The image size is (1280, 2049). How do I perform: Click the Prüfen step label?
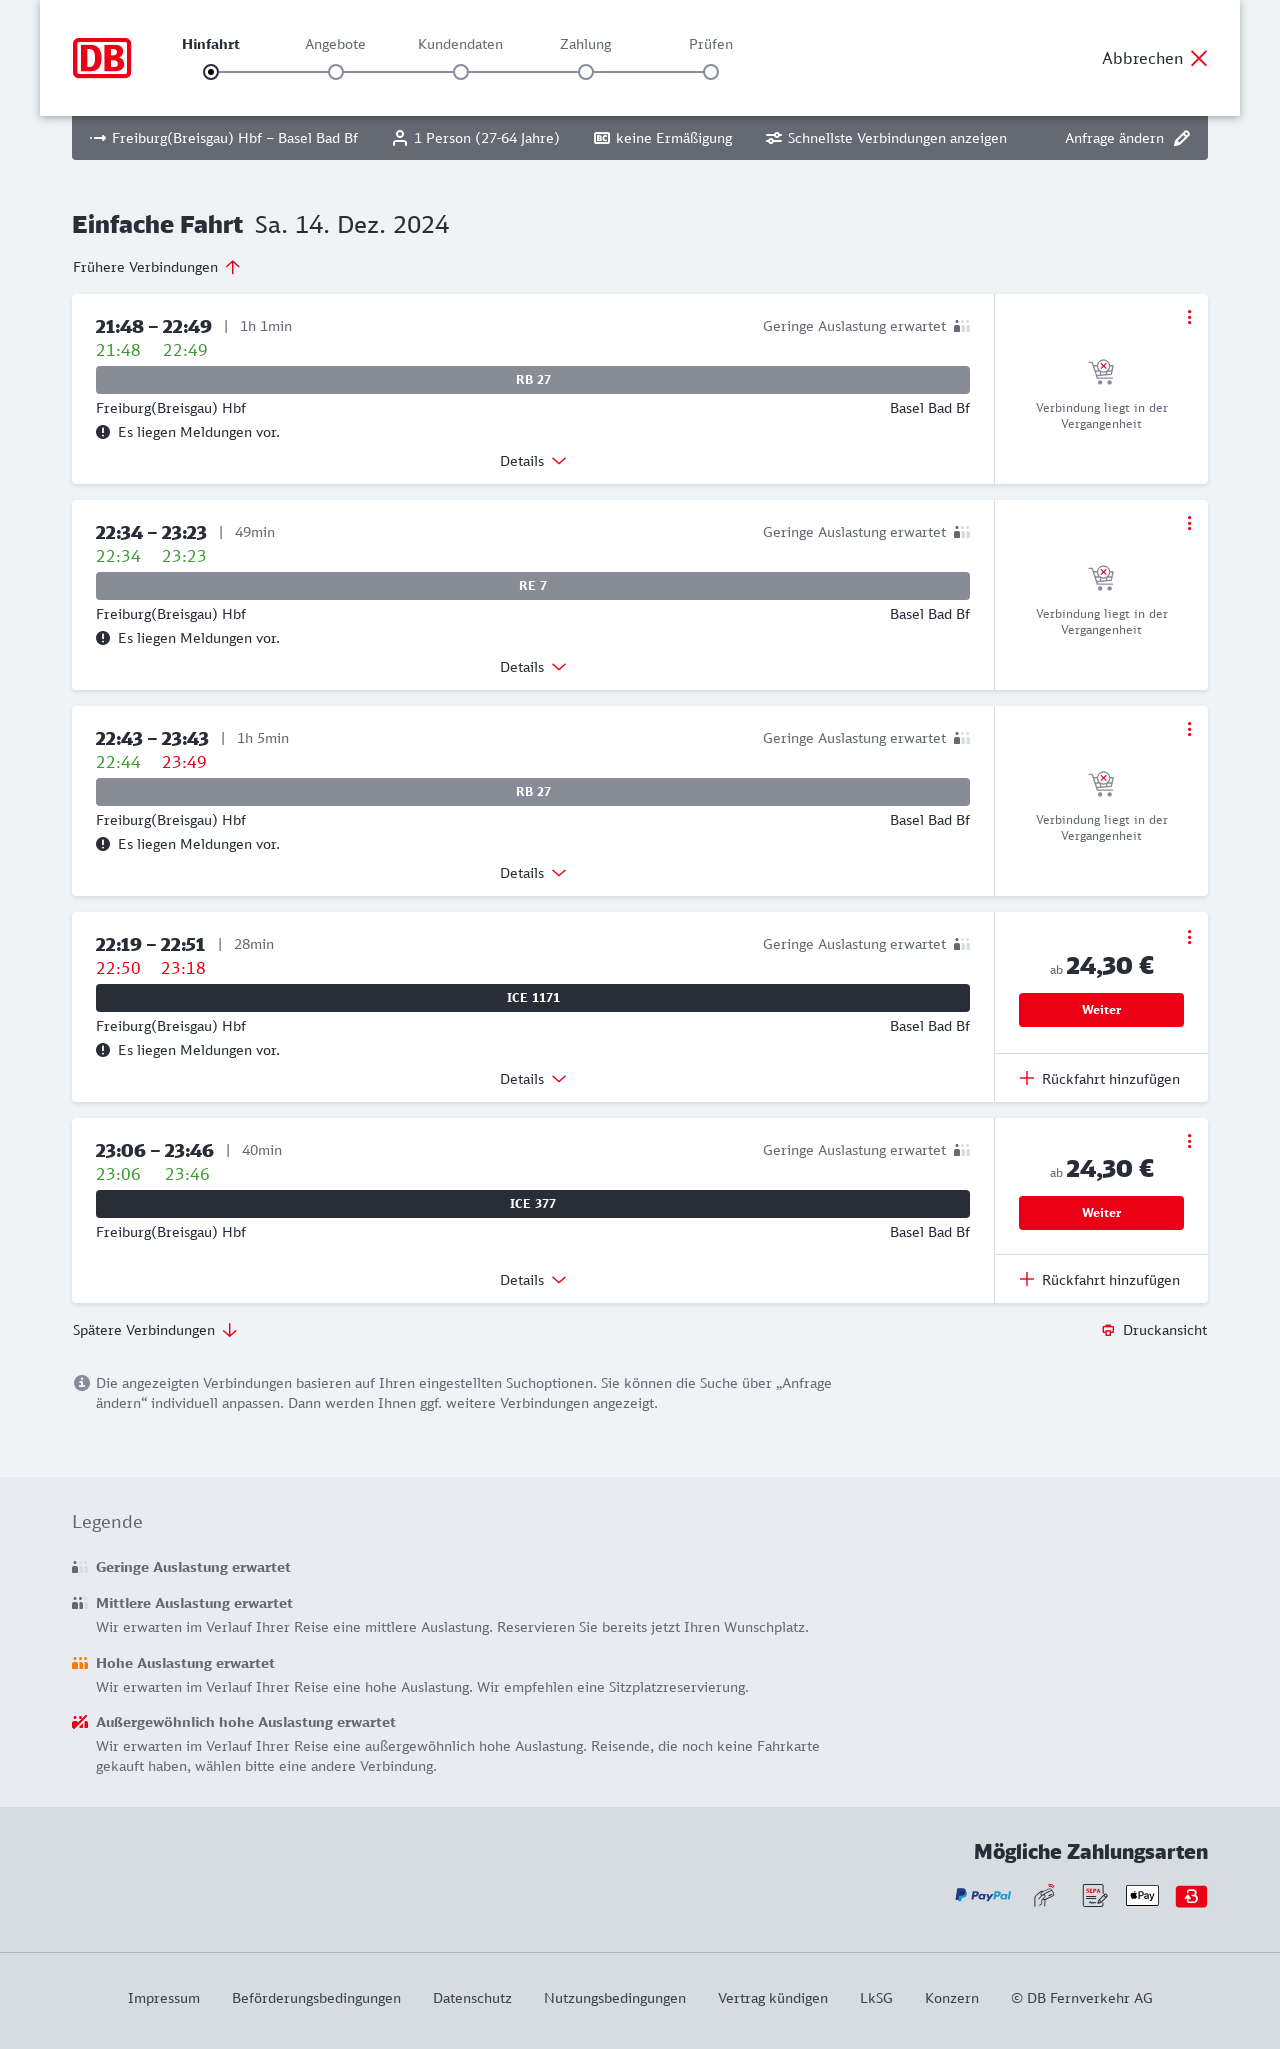[x=711, y=44]
